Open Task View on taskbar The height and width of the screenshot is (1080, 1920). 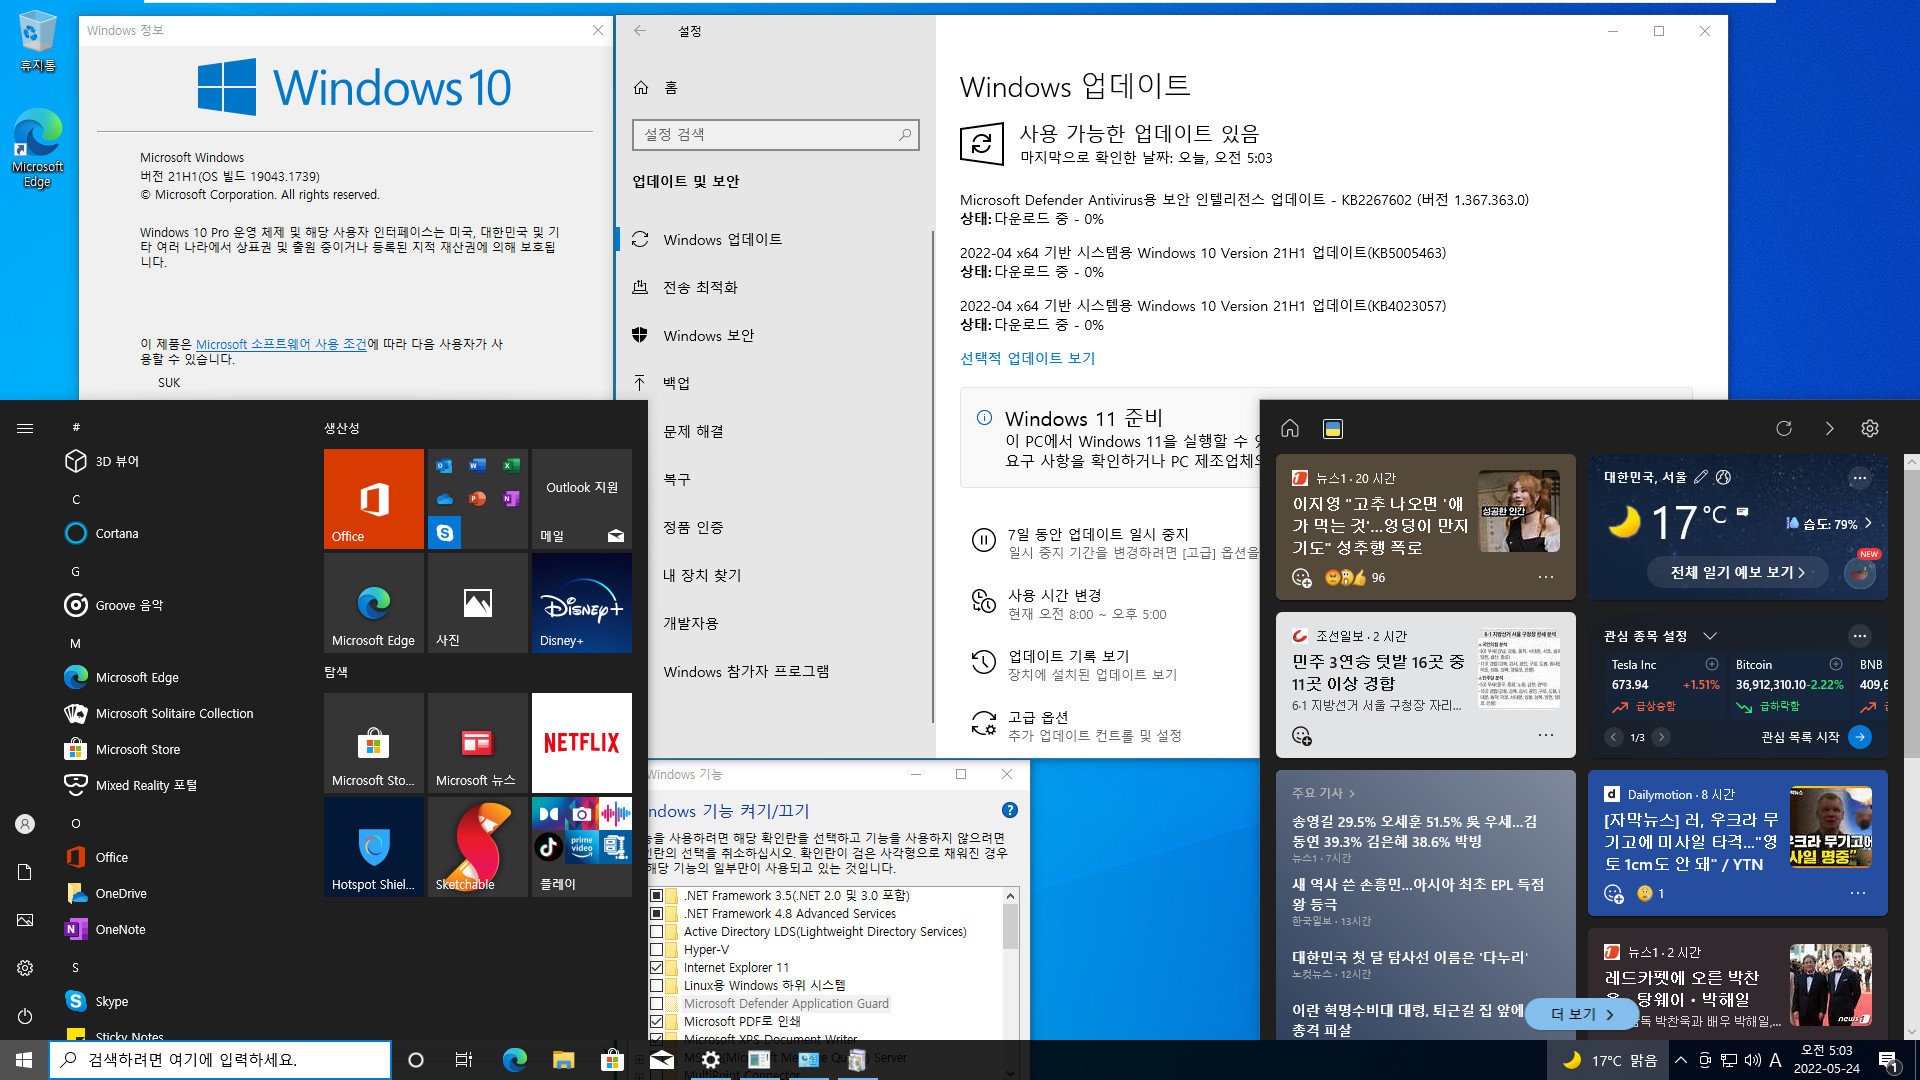(463, 1060)
